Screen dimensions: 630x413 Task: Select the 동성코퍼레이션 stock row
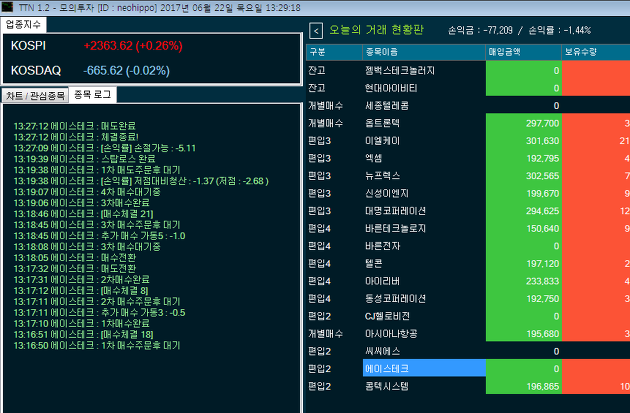pyautogui.click(x=468, y=299)
